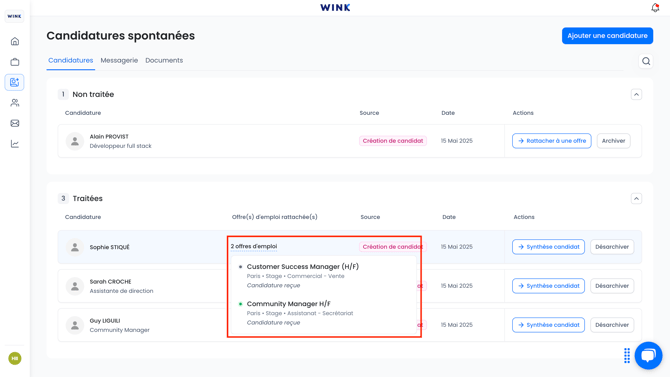
Task: Expand the 2 offres d'emploi link
Action: [x=254, y=246]
